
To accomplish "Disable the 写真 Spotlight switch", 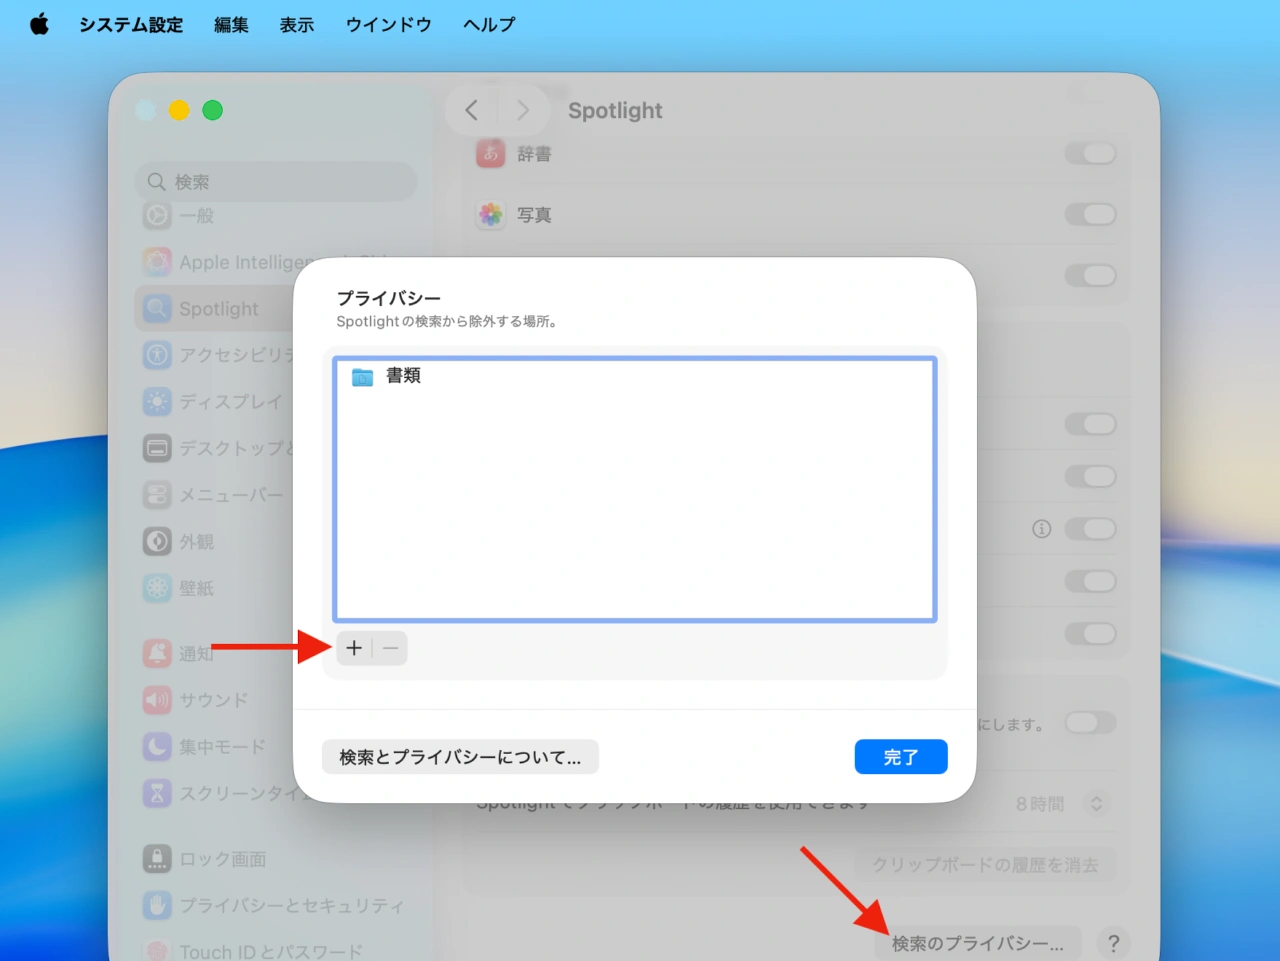I will [1090, 214].
